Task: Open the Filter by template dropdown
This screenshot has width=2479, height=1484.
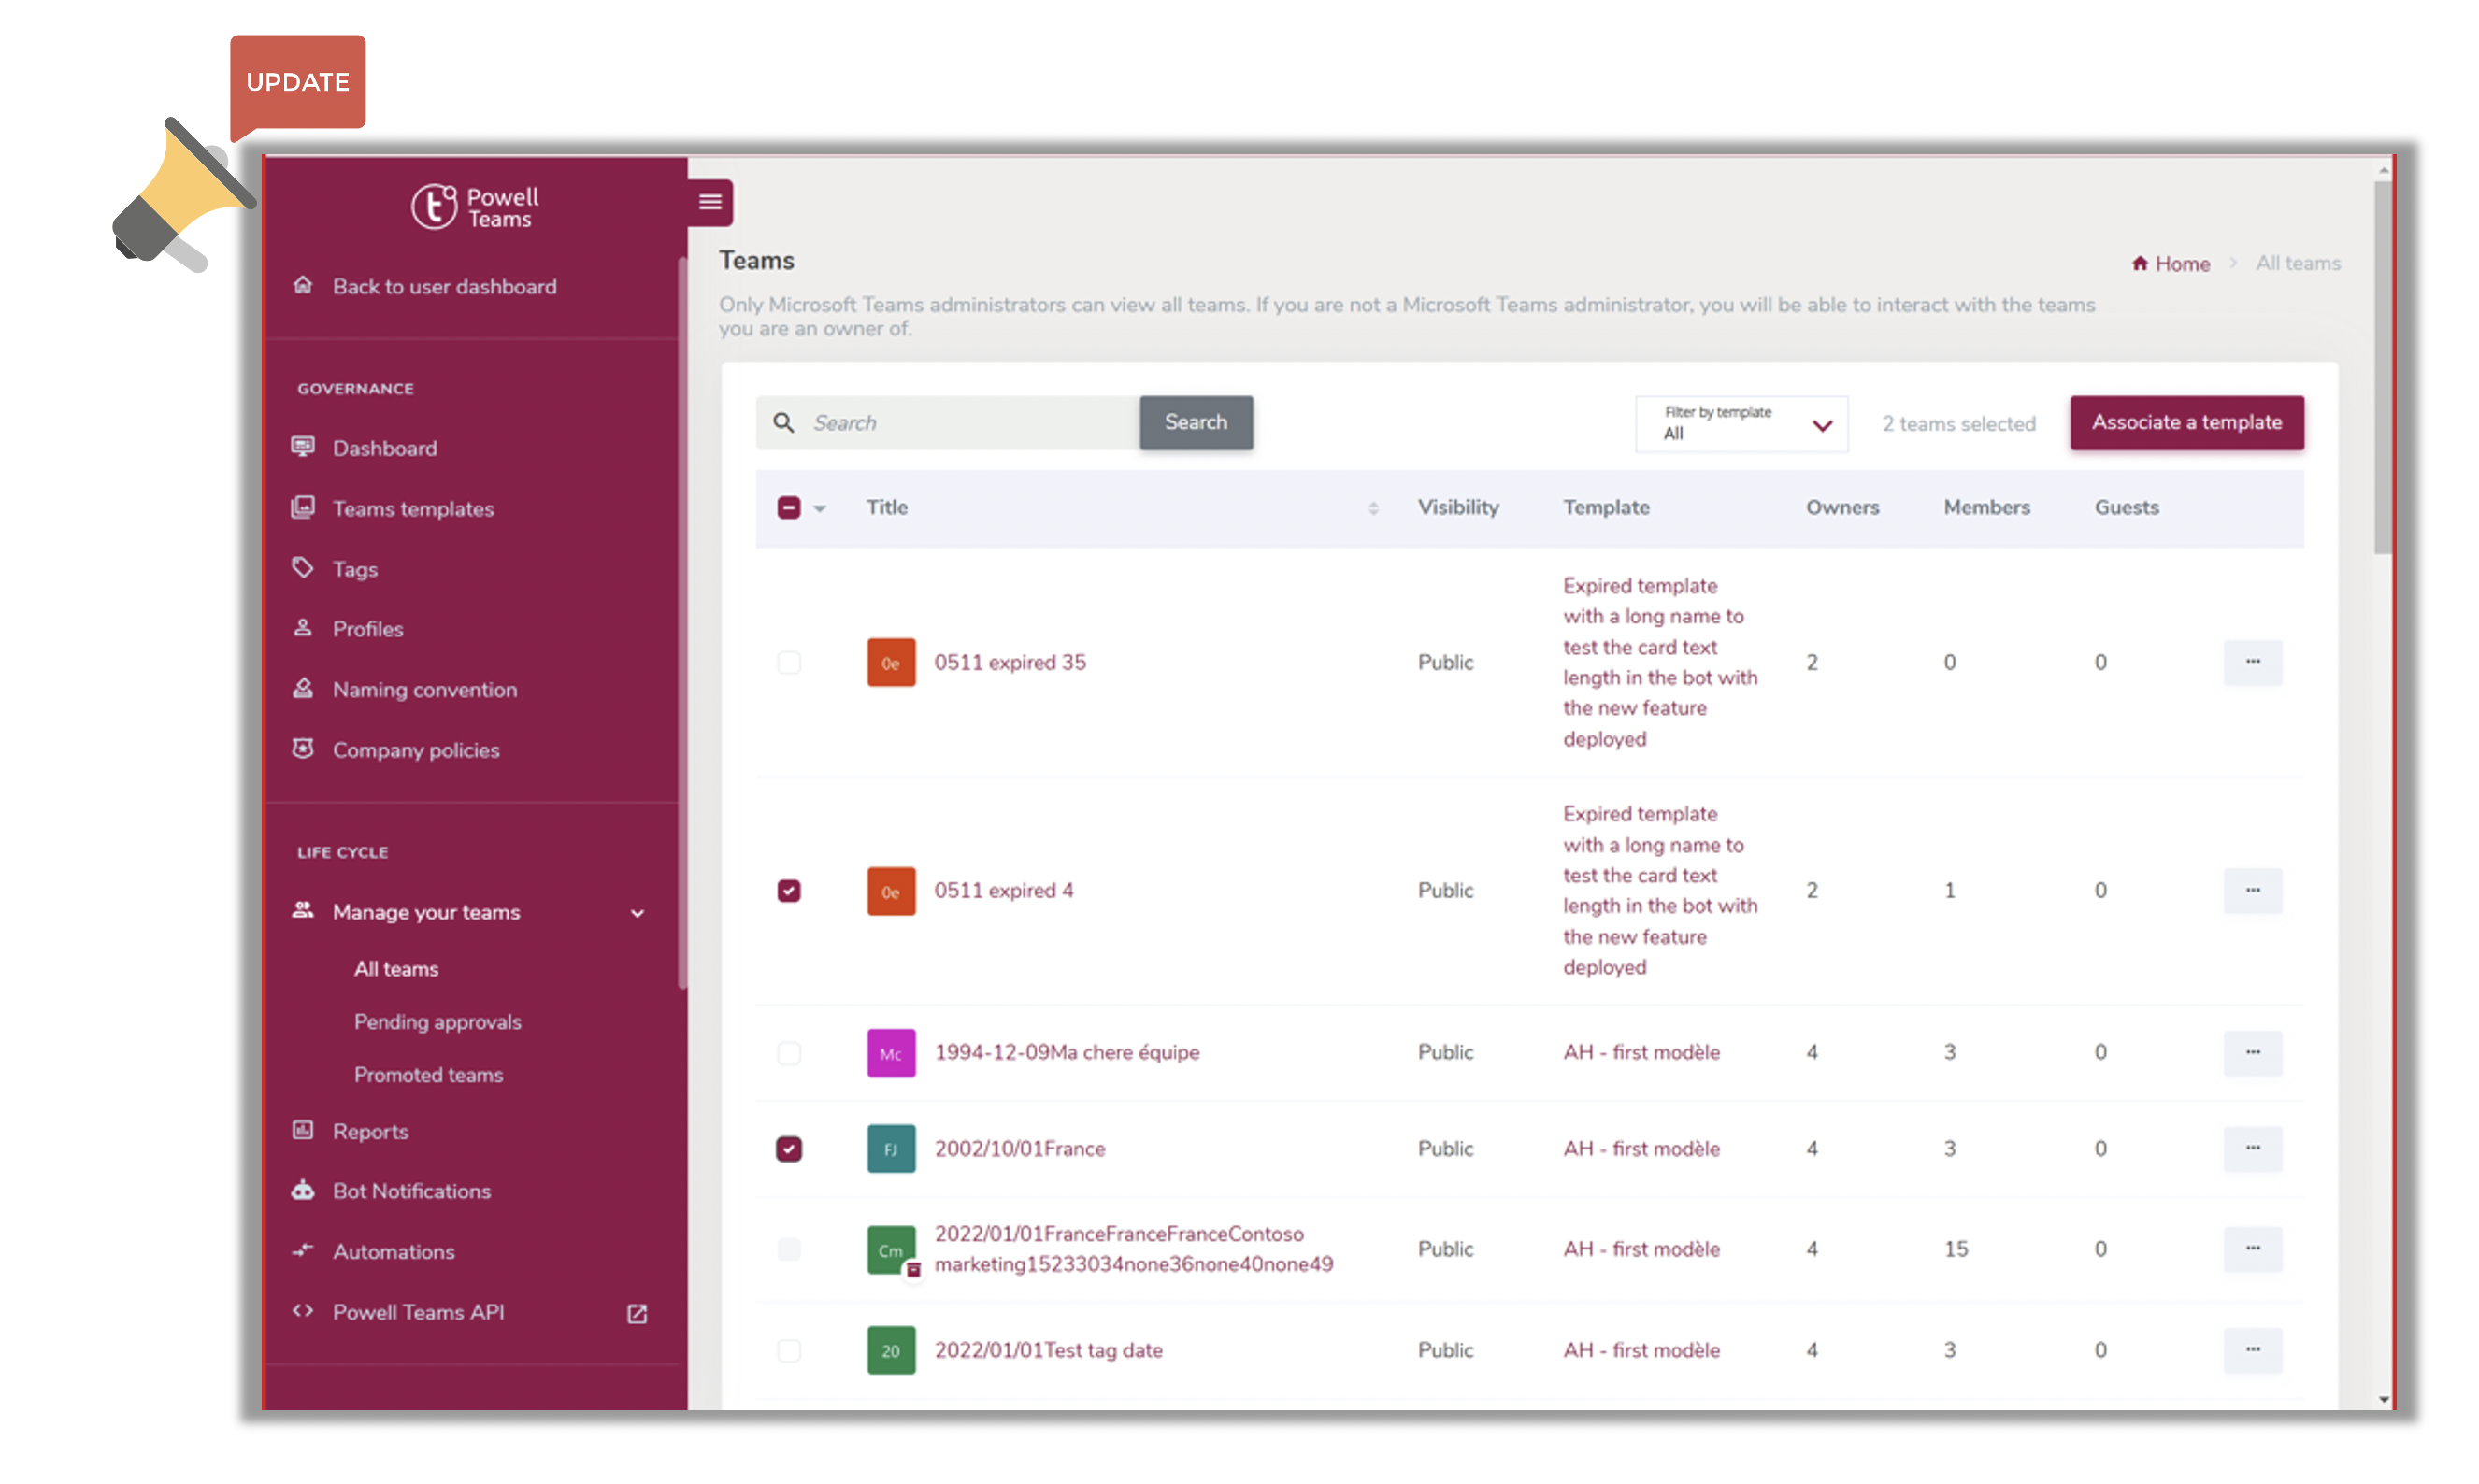Action: pyautogui.click(x=1741, y=424)
